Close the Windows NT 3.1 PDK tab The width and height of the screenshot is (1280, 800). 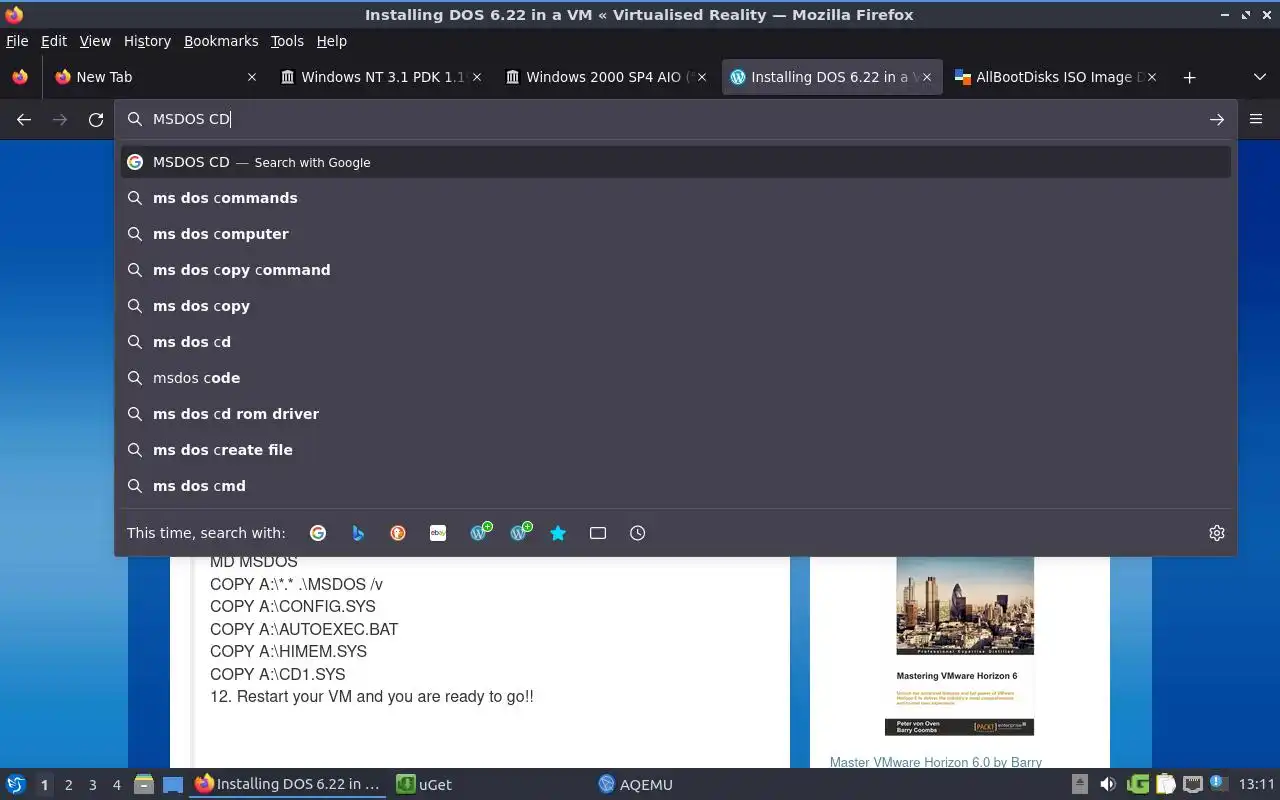(477, 77)
